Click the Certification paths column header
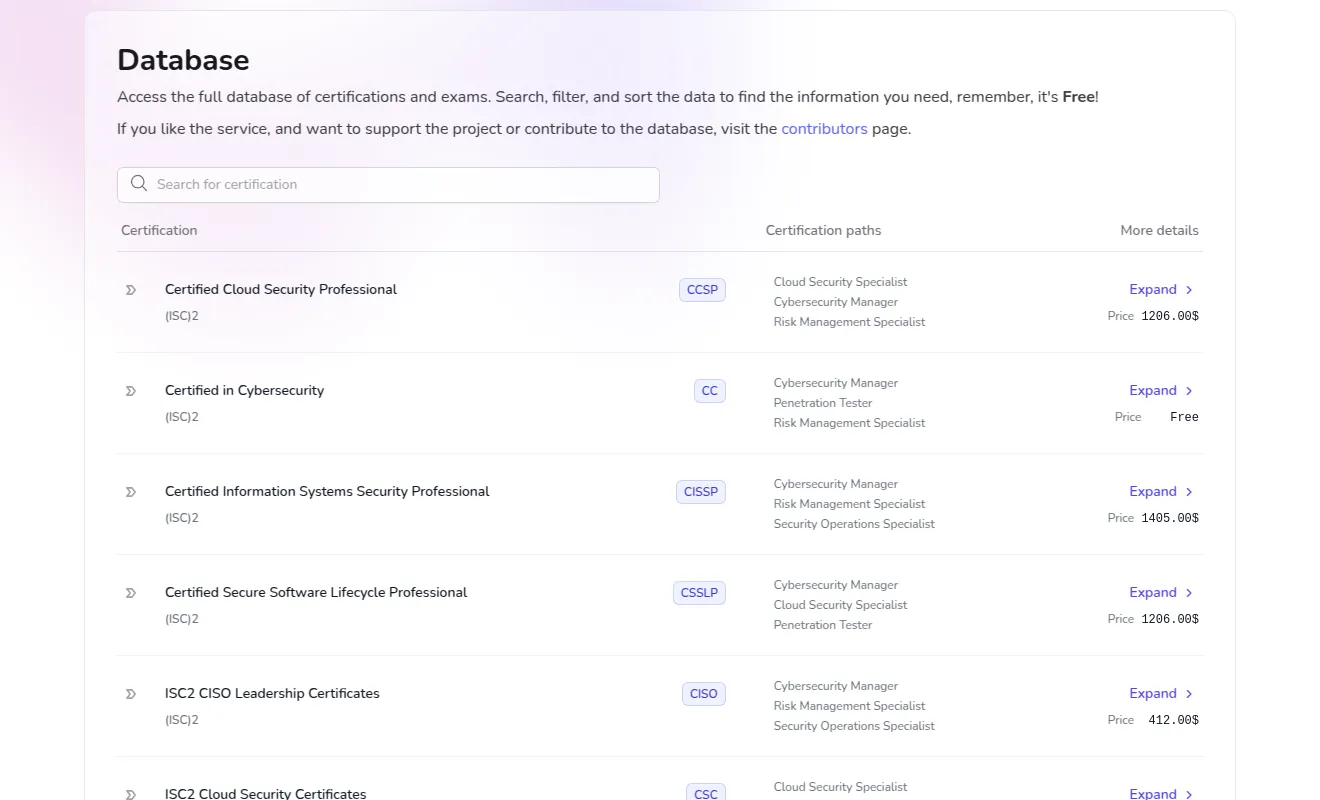The width and height of the screenshot is (1320, 800). point(823,230)
